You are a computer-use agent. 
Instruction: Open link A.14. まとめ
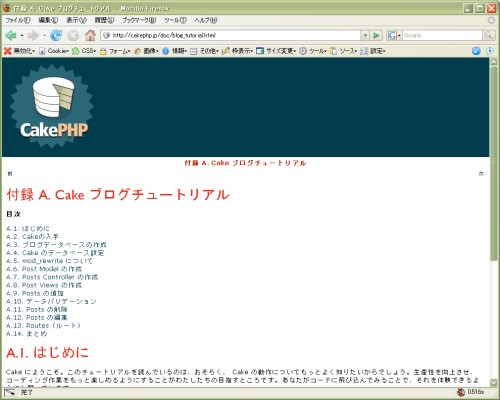pos(27,334)
